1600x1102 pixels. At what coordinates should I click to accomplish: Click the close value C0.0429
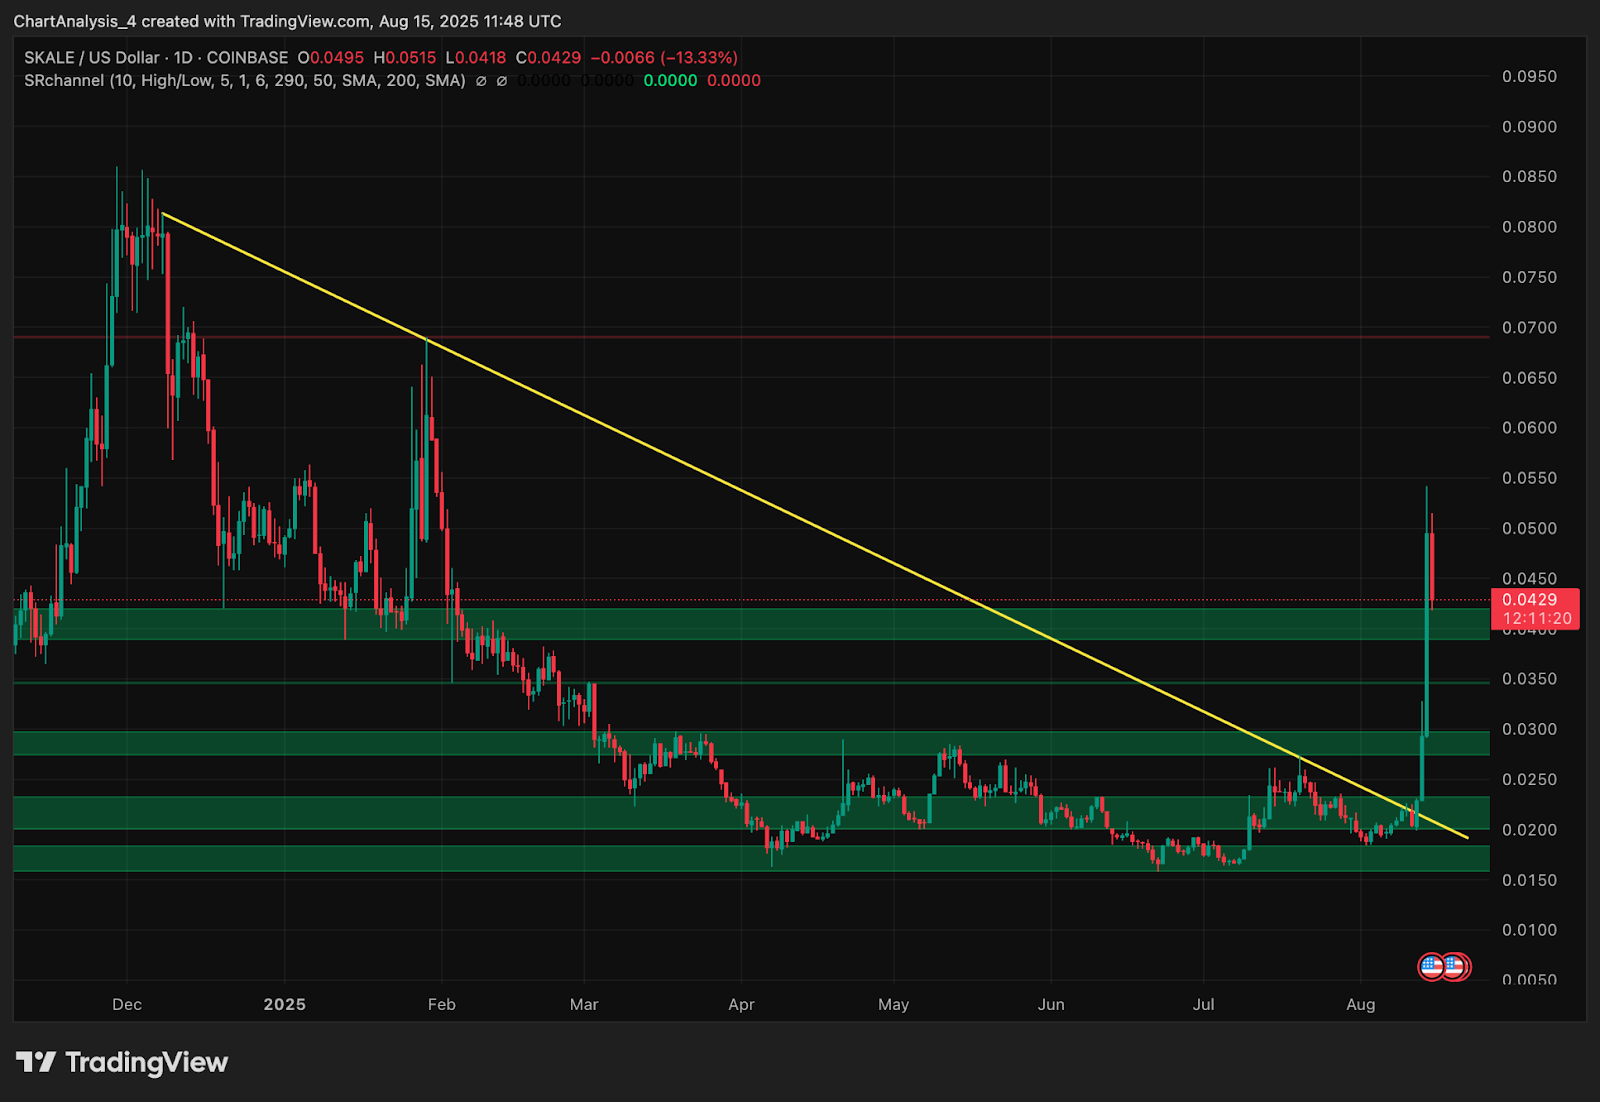(548, 58)
